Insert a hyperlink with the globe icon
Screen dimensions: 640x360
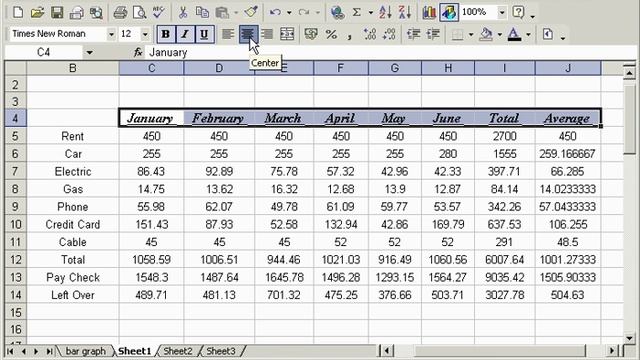[337, 12]
